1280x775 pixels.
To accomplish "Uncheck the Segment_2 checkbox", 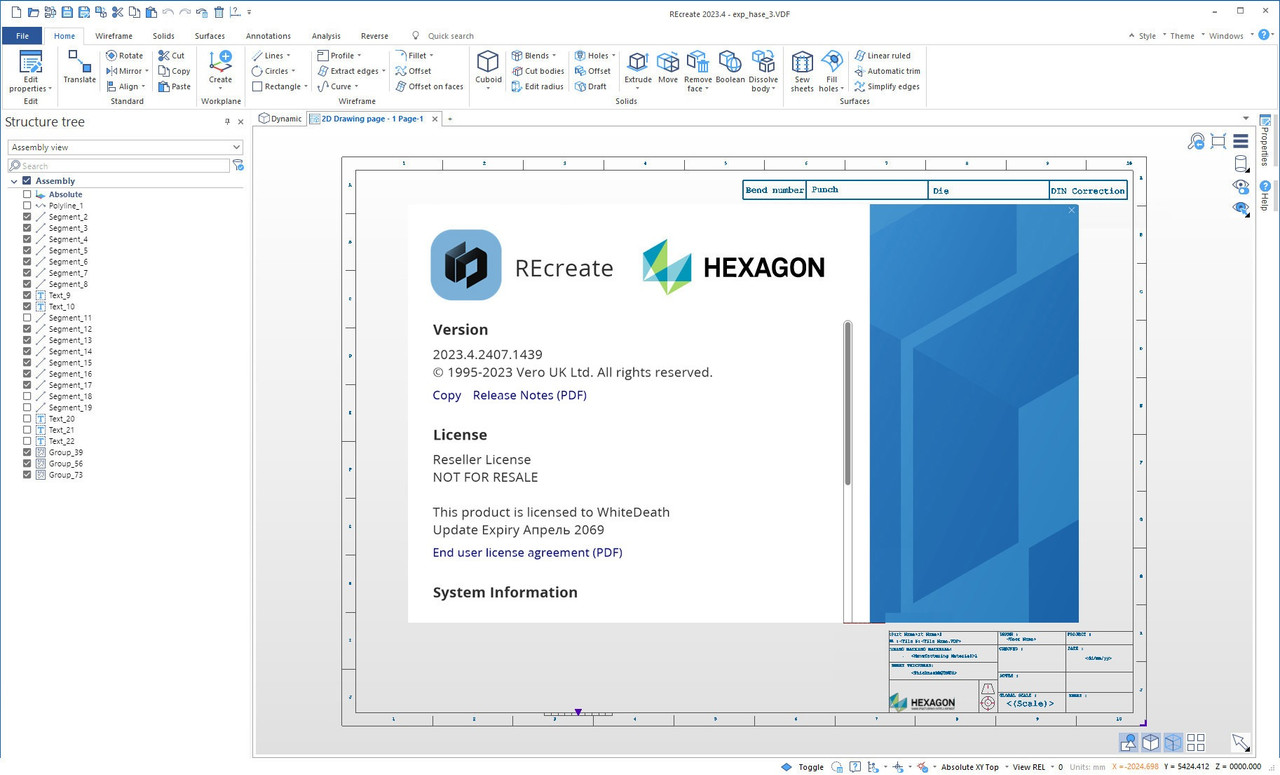I will coord(27,217).
